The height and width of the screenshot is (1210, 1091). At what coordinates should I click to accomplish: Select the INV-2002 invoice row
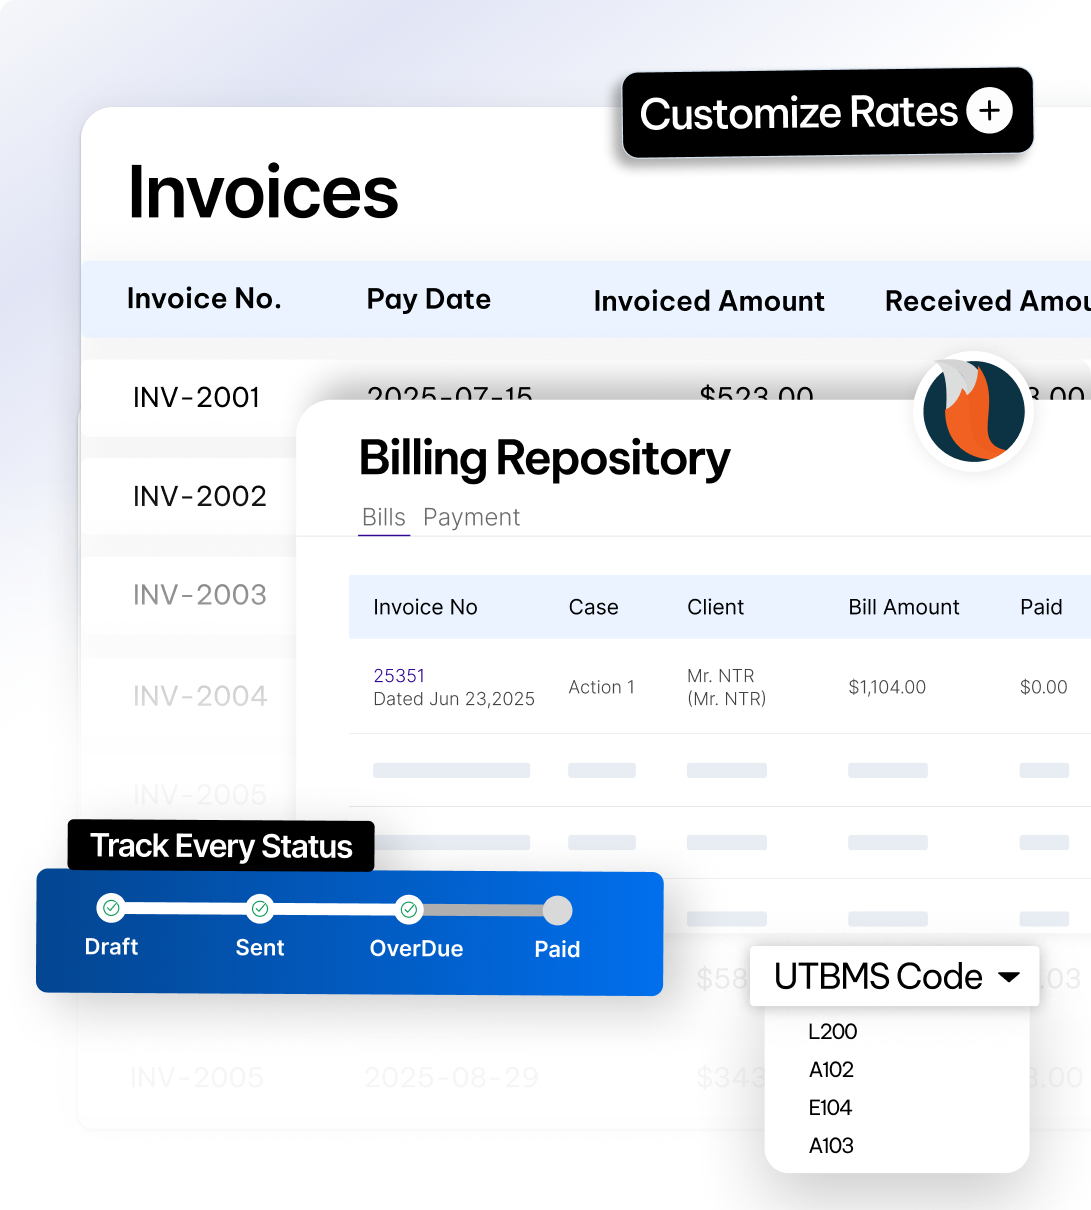[199, 496]
